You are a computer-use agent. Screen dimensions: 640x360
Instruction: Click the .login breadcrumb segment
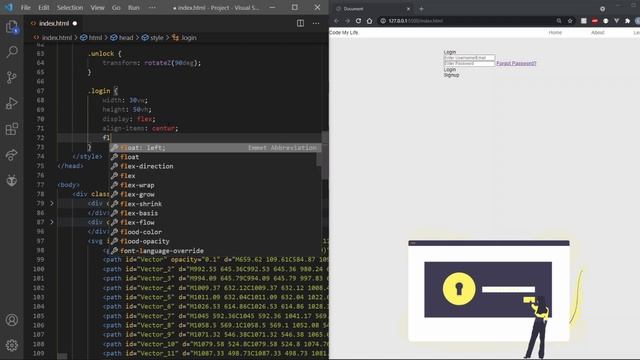tap(184, 38)
